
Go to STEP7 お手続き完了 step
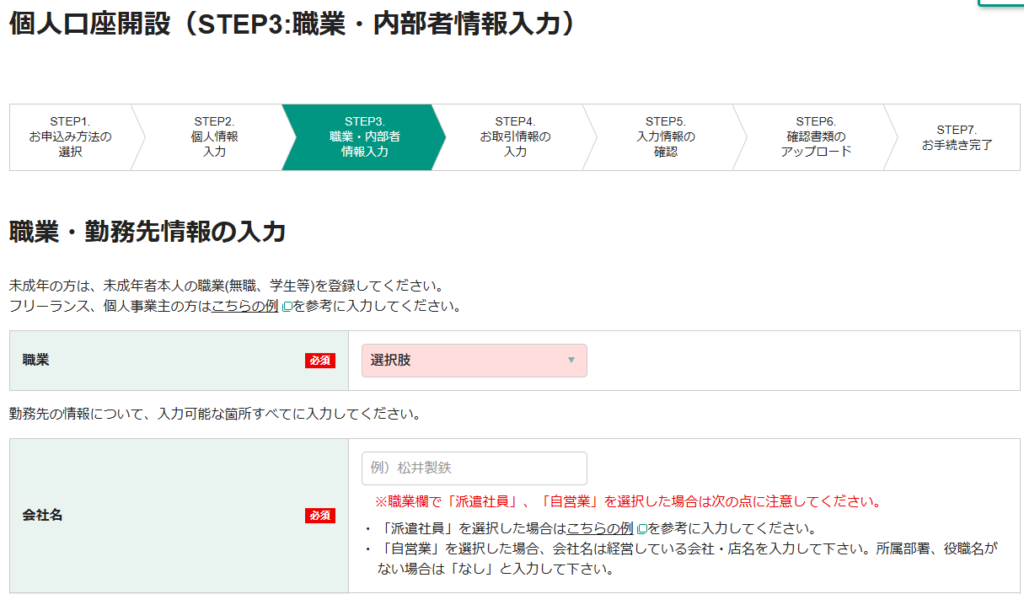point(956,137)
